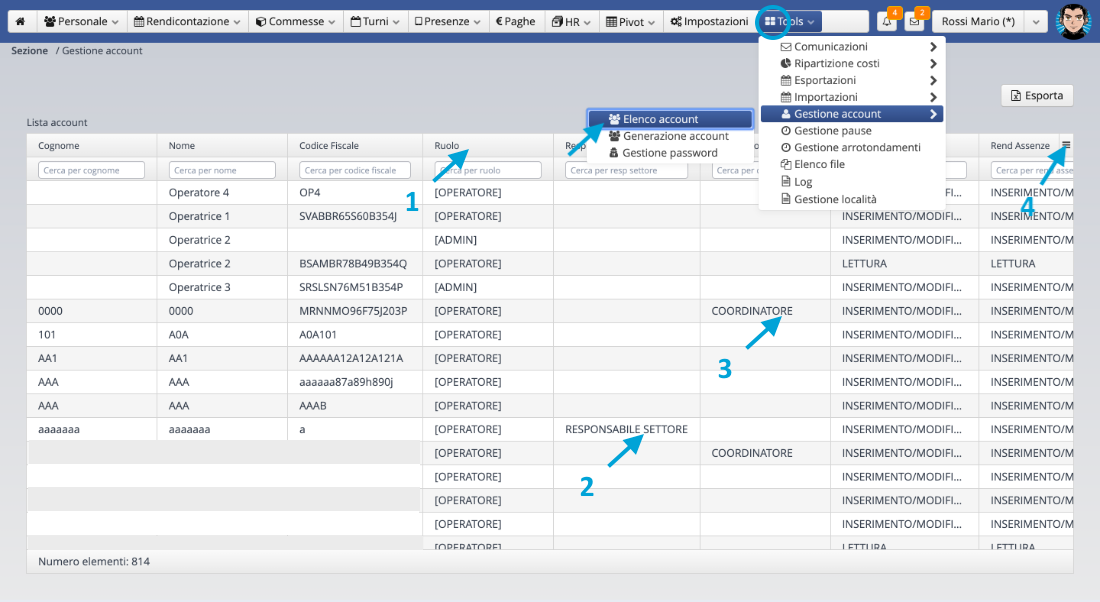Image resolution: width=1100 pixels, height=602 pixels.
Task: Open the messages envelope icon
Action: tap(914, 22)
